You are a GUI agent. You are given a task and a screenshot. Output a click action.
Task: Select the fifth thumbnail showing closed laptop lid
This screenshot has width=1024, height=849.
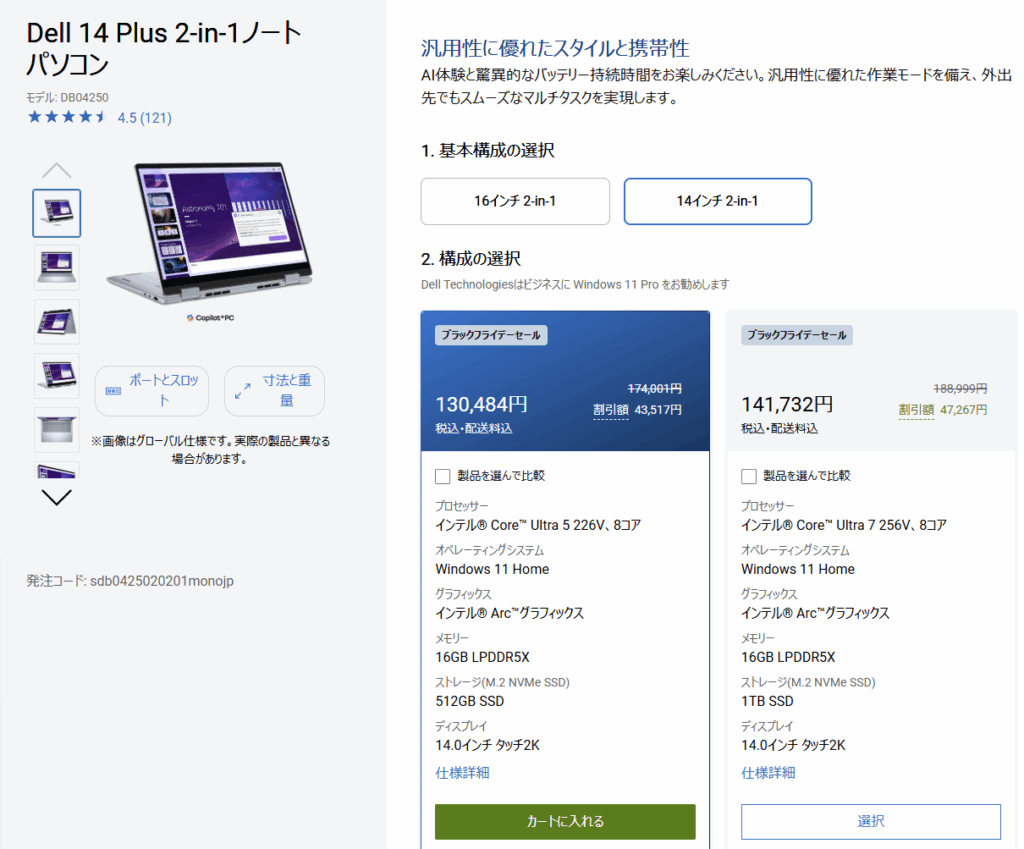click(x=57, y=429)
